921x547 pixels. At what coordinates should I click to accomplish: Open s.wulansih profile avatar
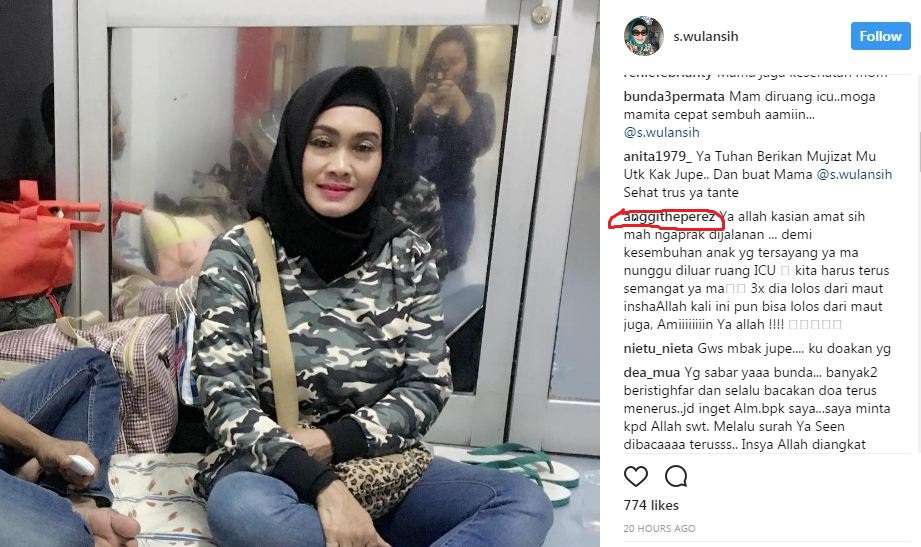click(643, 36)
